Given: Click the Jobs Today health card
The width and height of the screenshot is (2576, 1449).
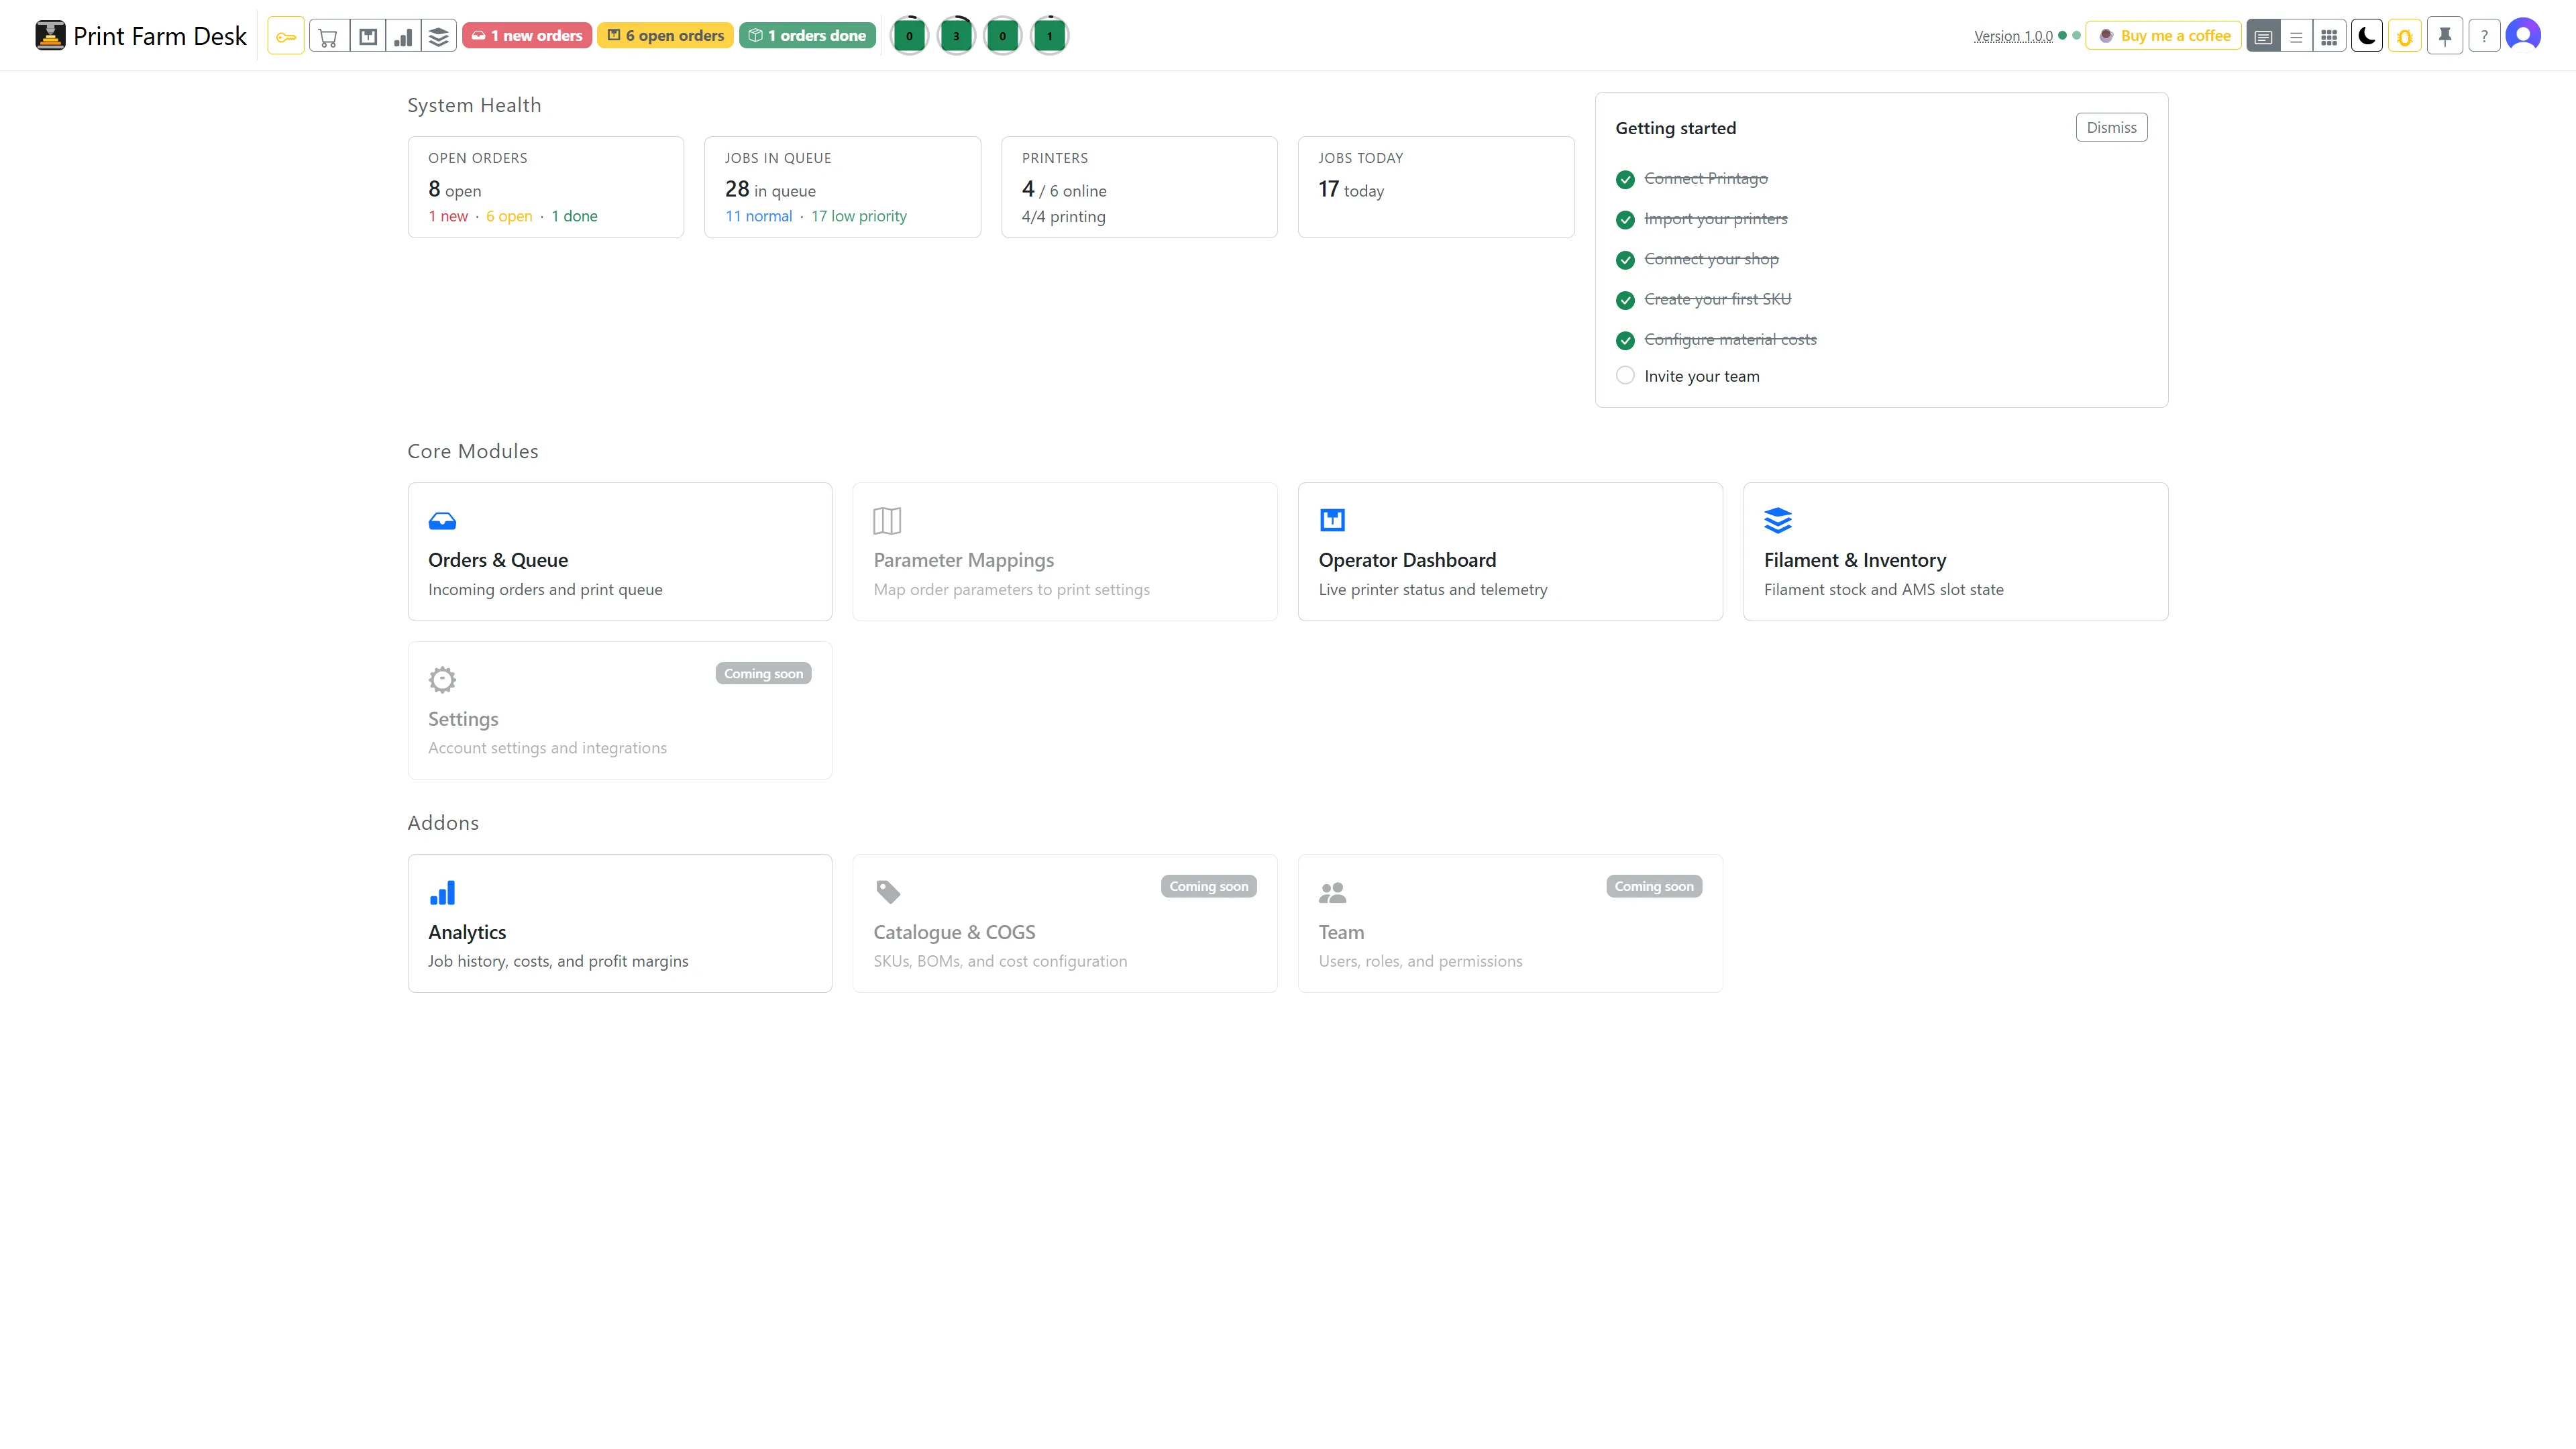Looking at the screenshot, I should (x=1436, y=187).
